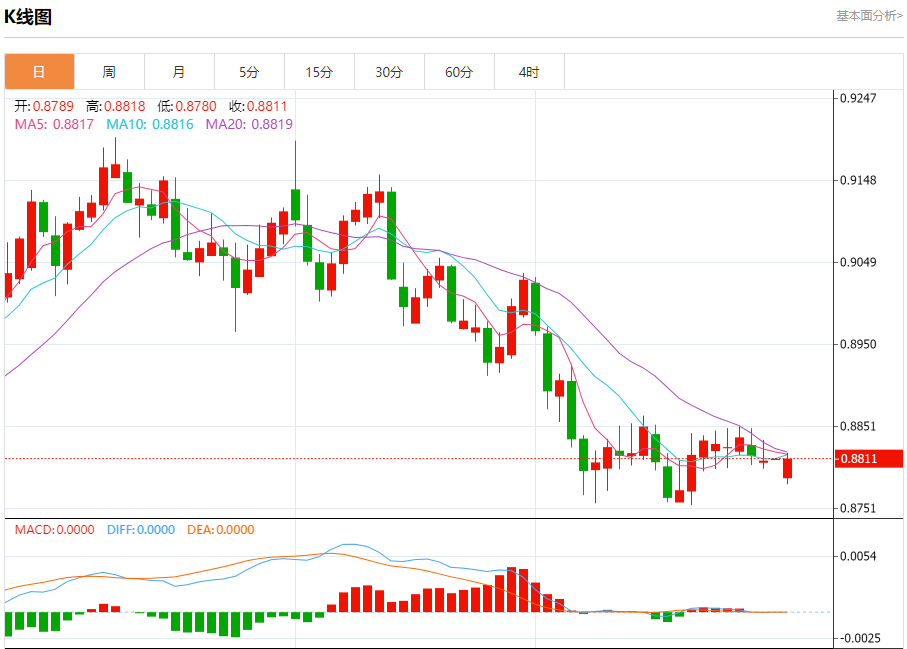Click the DIFF:0.0000 label
The image size is (907, 649).
tap(141, 530)
